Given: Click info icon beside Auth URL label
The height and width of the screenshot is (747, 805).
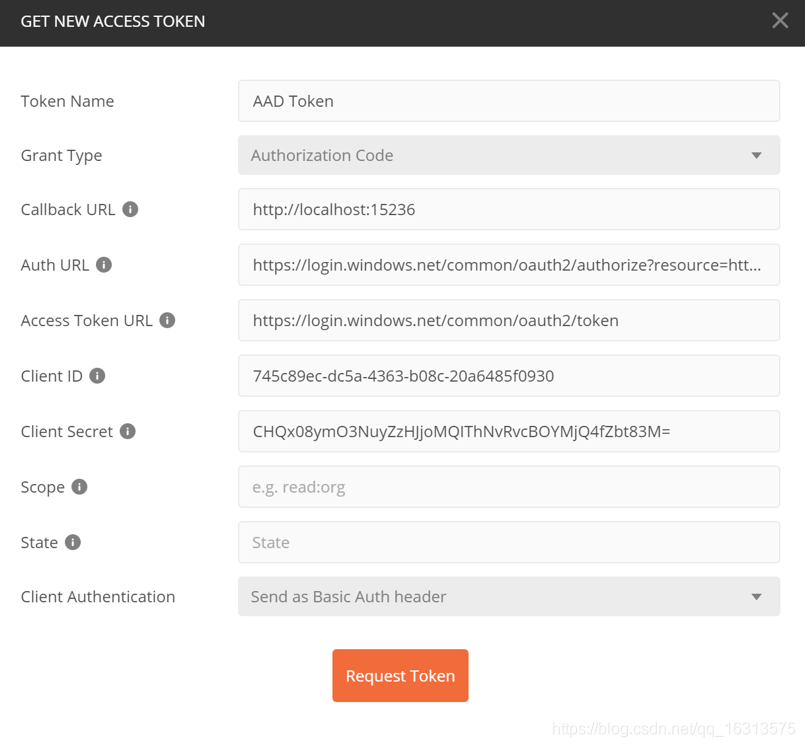Looking at the screenshot, I should click(x=104, y=265).
